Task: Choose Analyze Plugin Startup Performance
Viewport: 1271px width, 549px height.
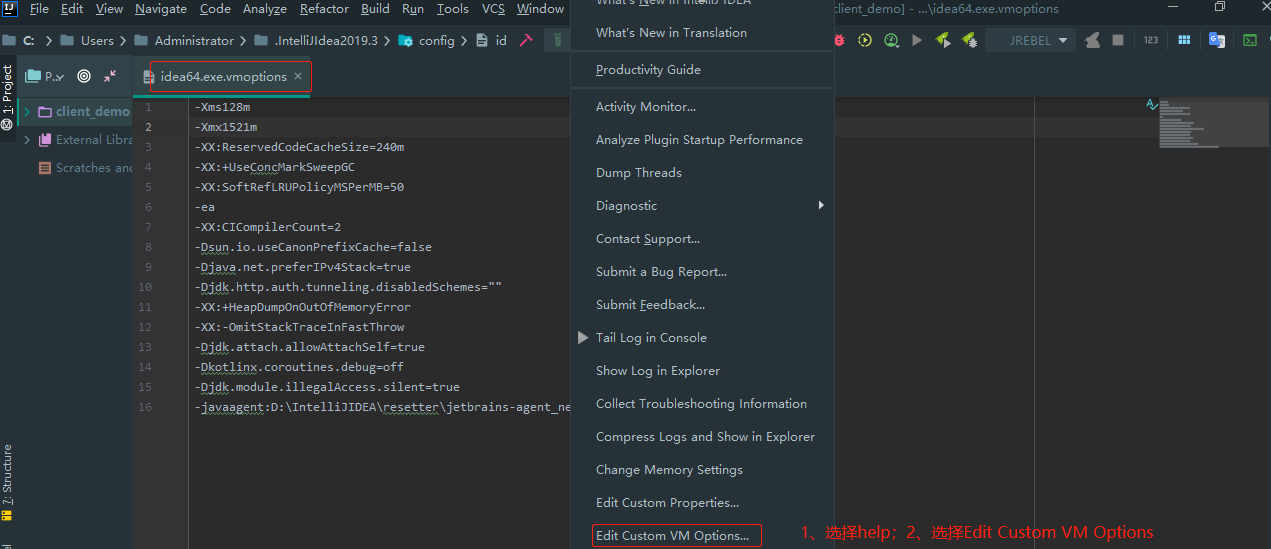Action: (x=699, y=140)
